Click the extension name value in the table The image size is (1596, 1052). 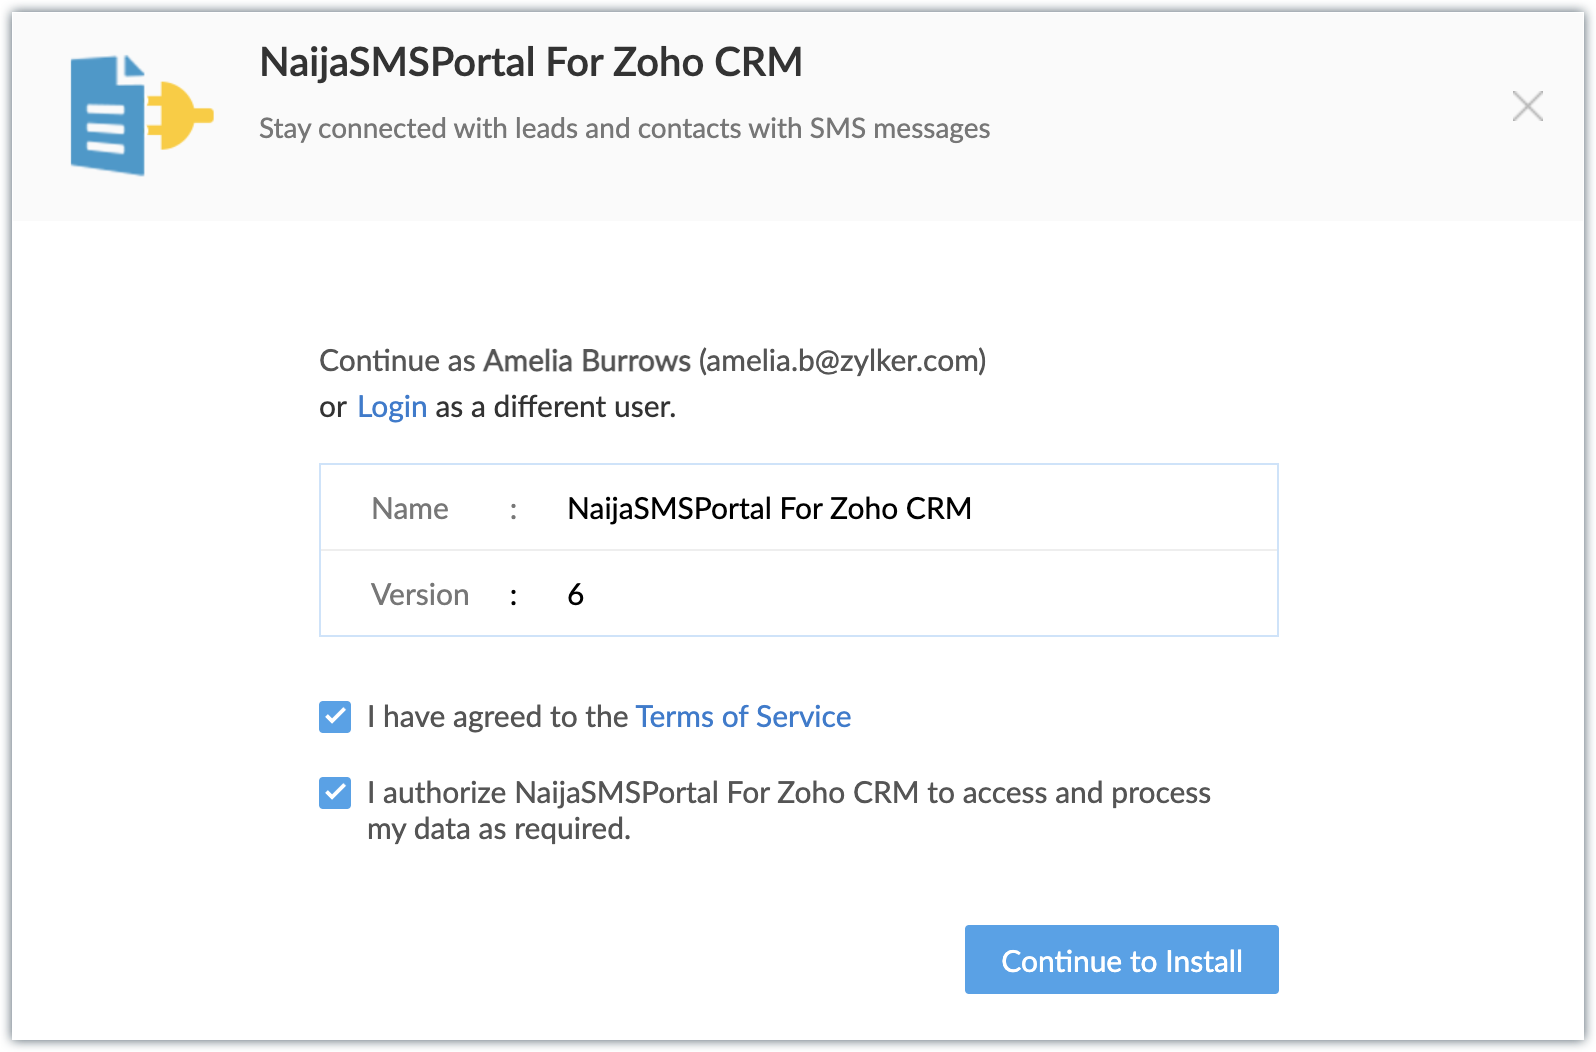coord(769,509)
